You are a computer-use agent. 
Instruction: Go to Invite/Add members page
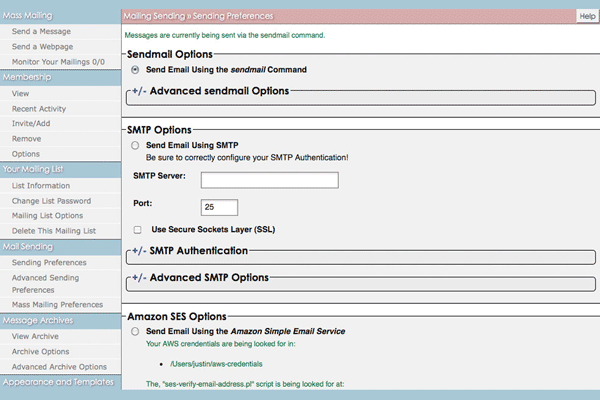click(33, 123)
